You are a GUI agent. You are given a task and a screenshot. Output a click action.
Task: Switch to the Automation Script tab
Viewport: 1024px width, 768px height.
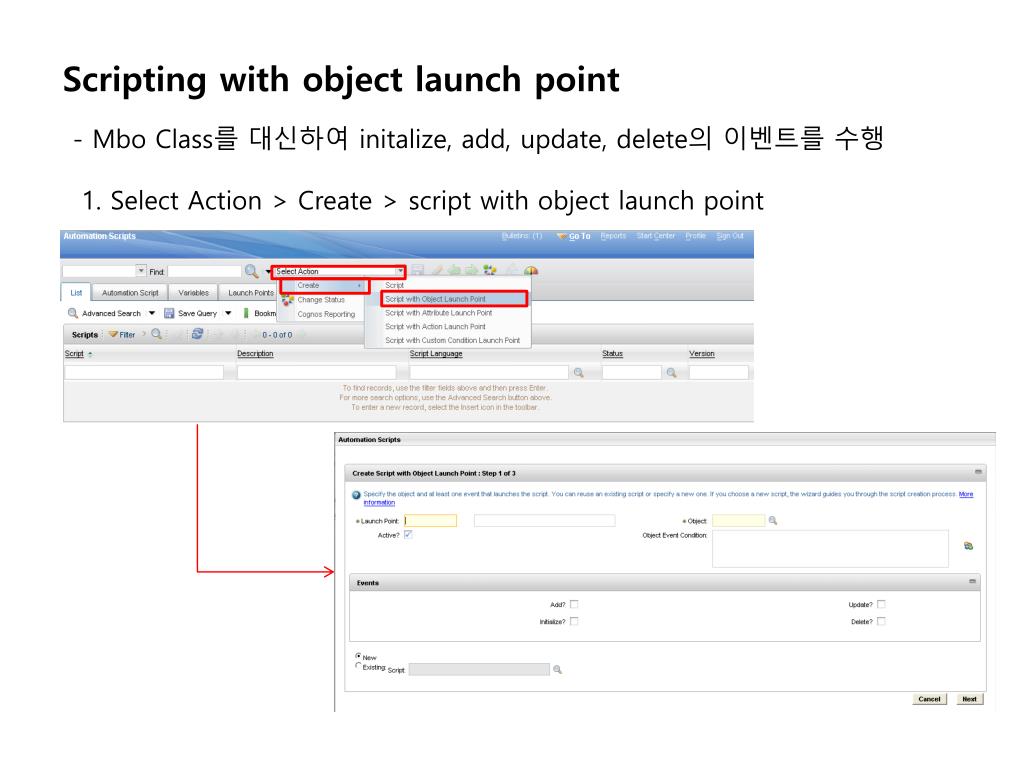130,293
